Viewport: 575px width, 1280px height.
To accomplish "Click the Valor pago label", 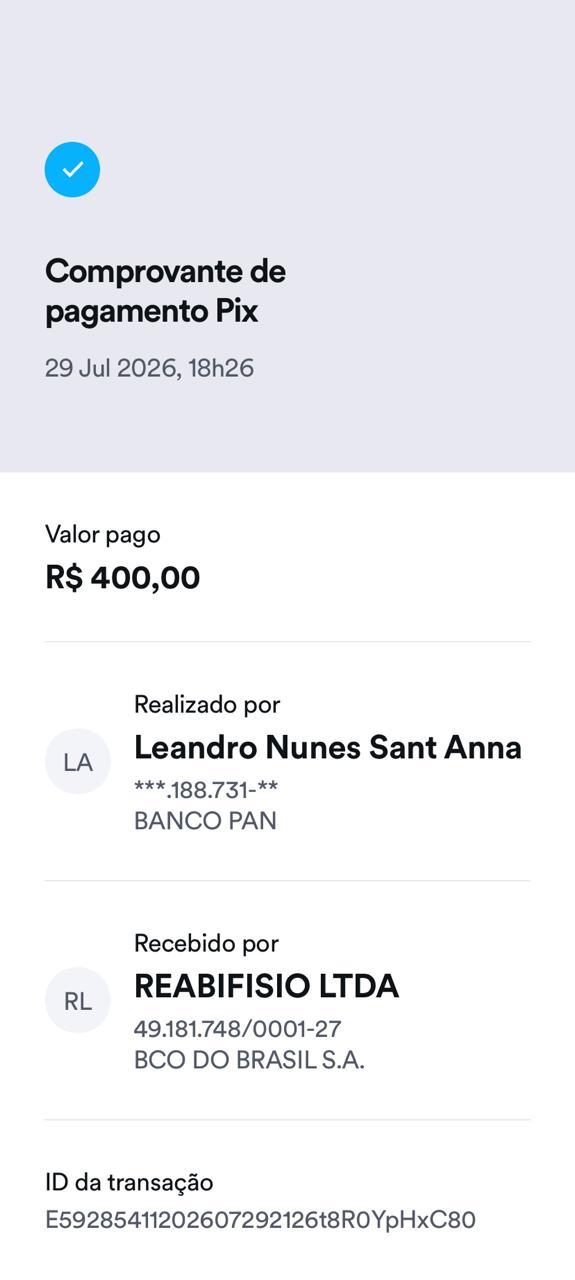I will pos(103,534).
